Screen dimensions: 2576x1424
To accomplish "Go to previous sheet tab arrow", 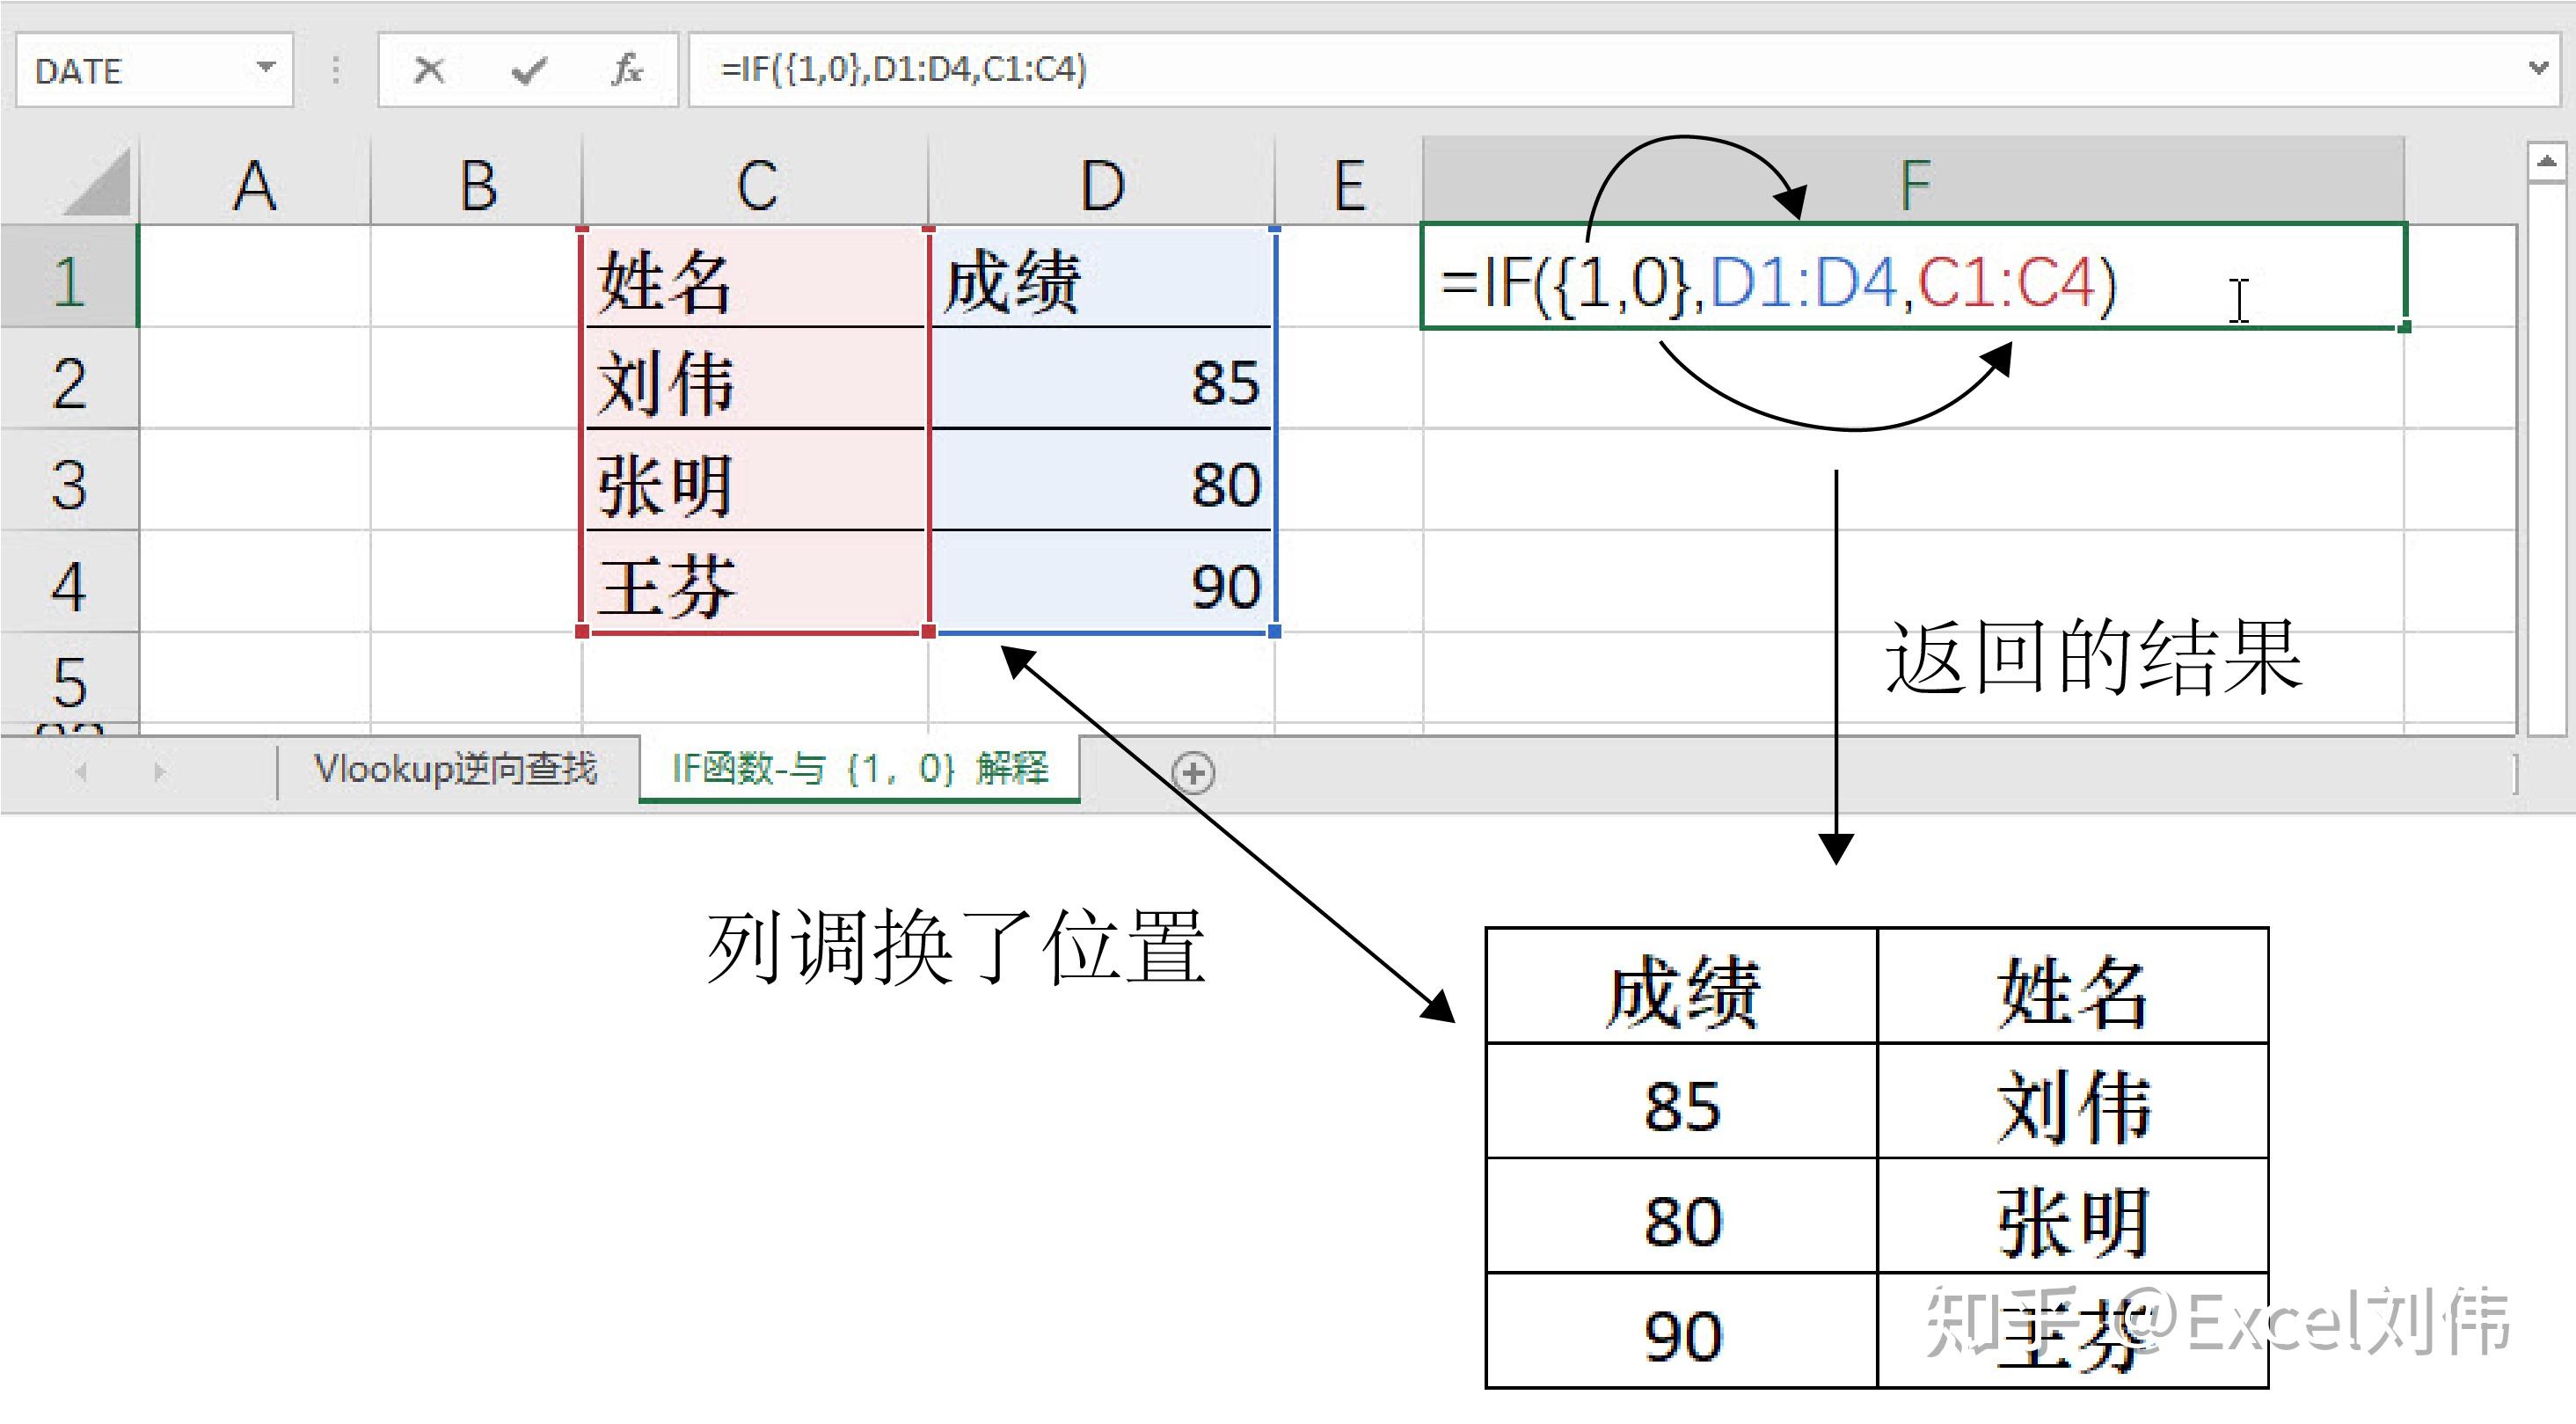I will (x=82, y=772).
